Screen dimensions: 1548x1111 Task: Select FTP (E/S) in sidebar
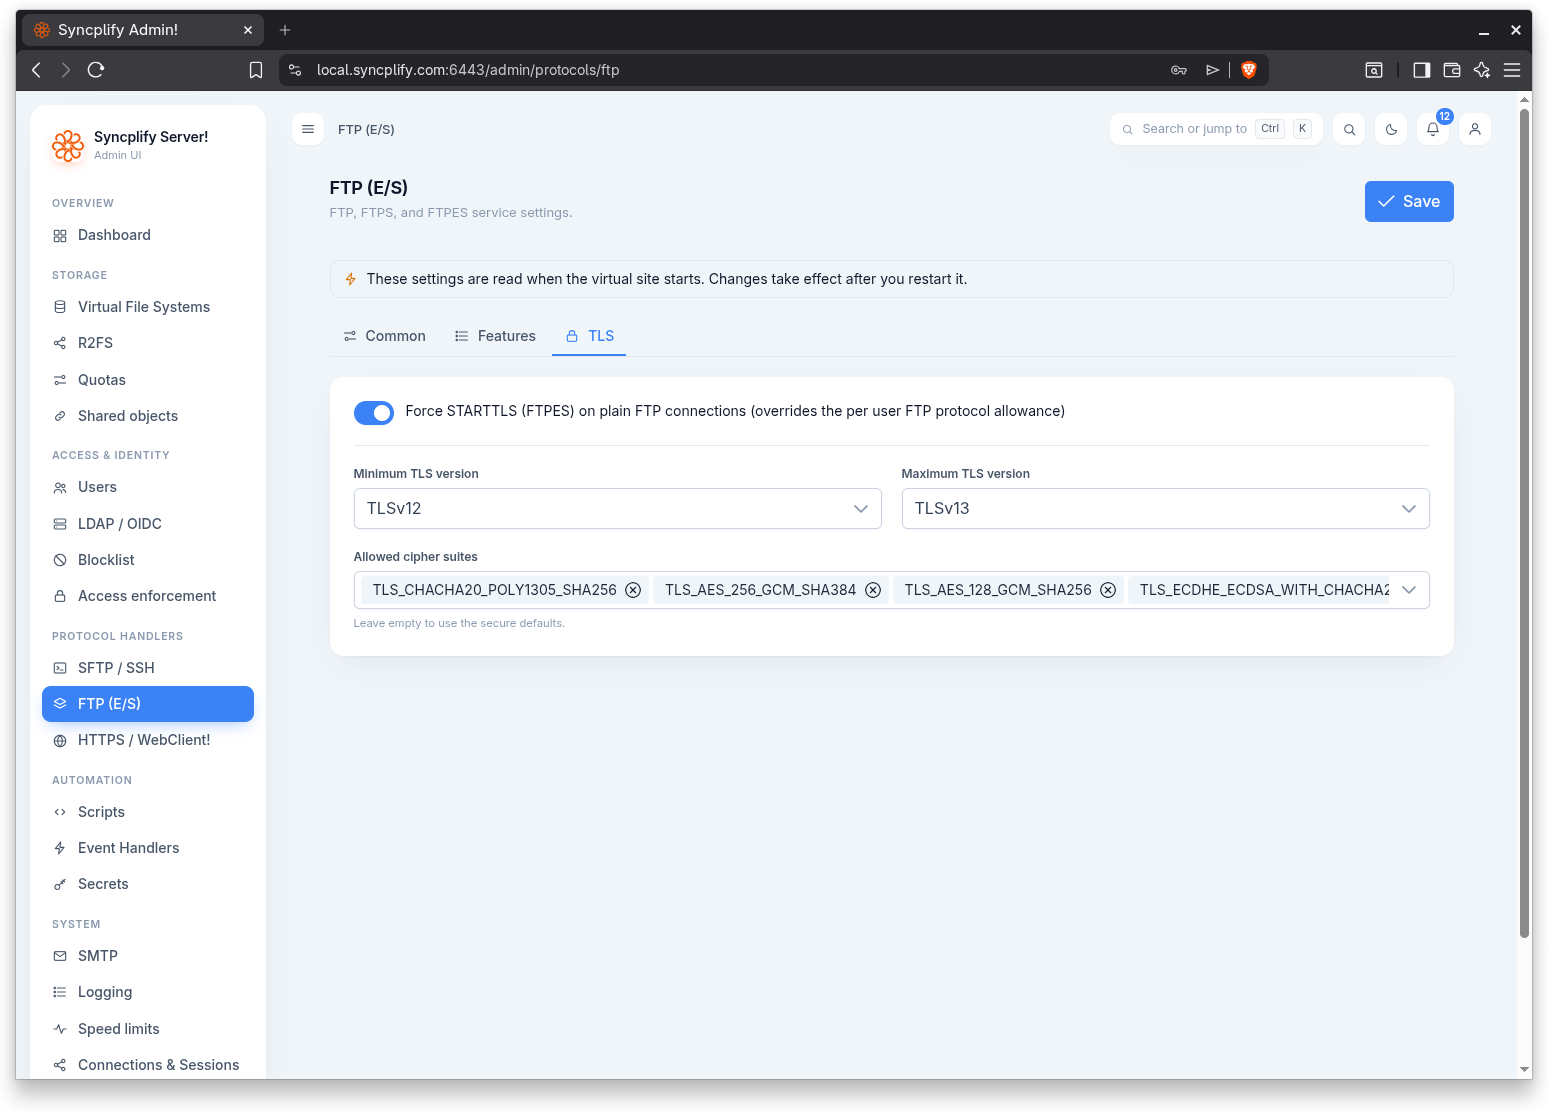[148, 704]
